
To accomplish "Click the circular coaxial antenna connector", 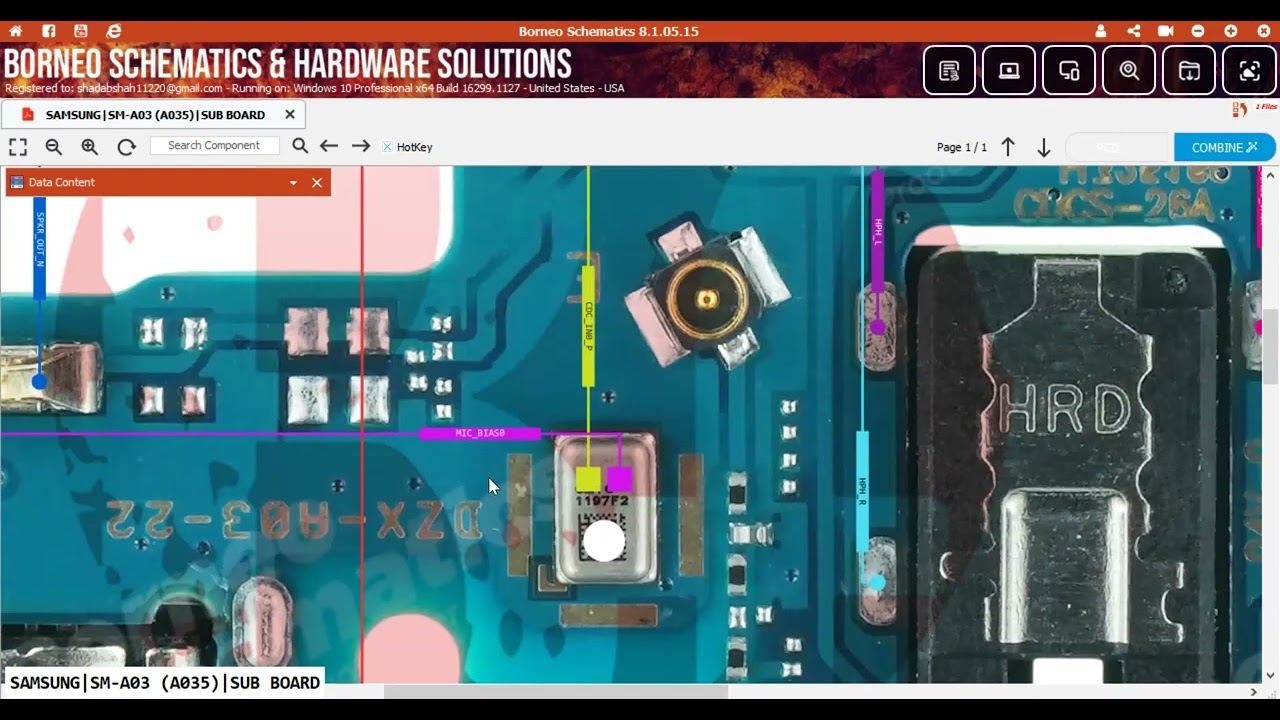I will point(707,298).
